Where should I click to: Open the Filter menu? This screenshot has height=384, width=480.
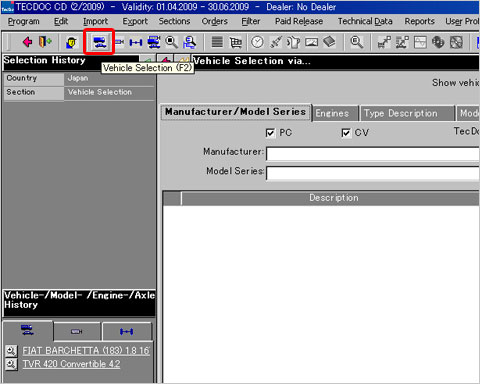(251, 21)
